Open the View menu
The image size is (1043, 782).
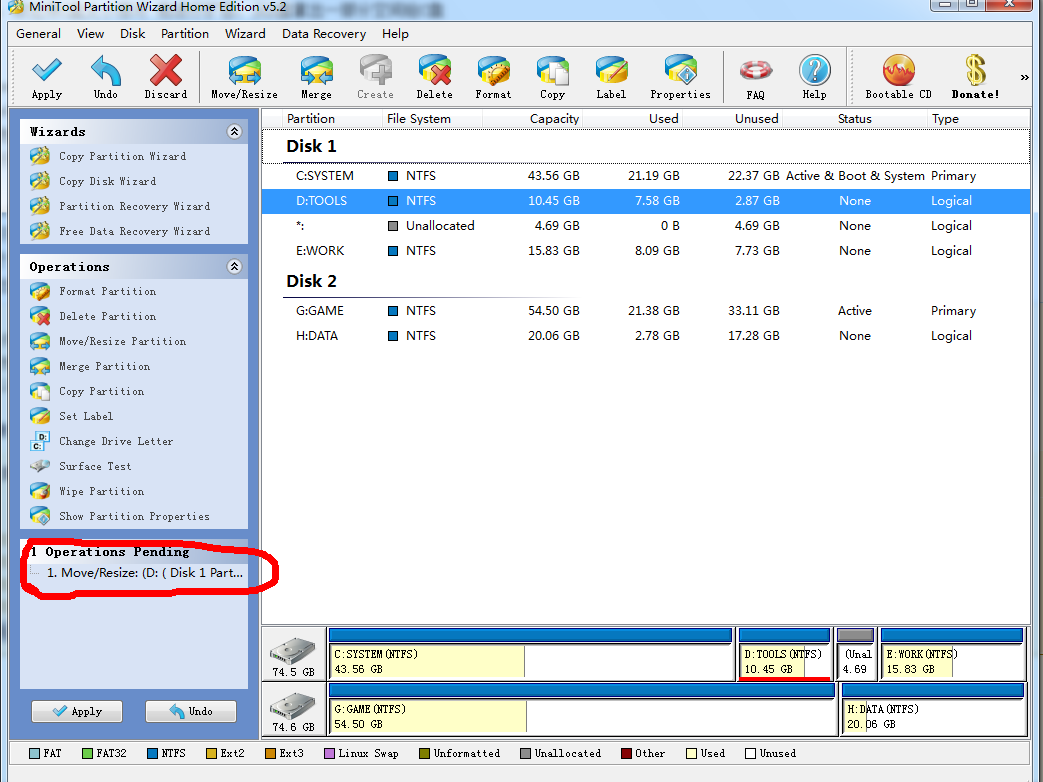(90, 34)
